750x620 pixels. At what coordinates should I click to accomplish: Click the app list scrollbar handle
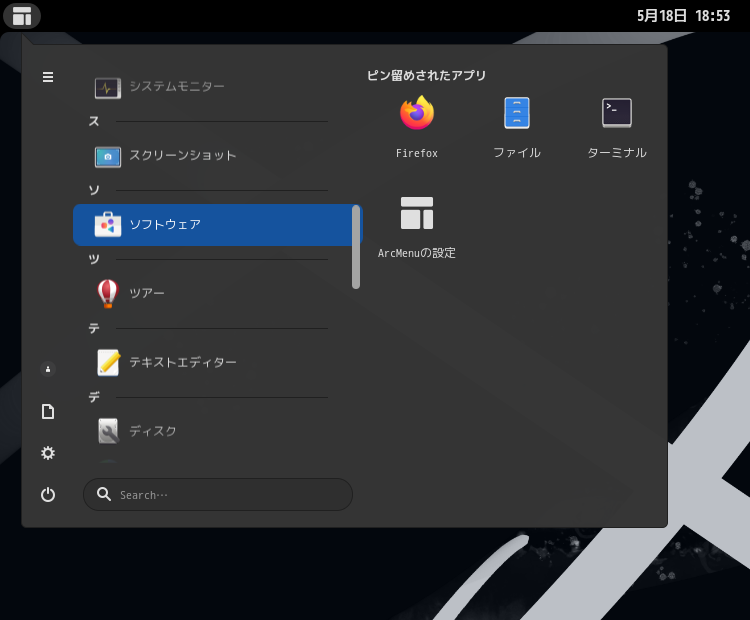(356, 247)
